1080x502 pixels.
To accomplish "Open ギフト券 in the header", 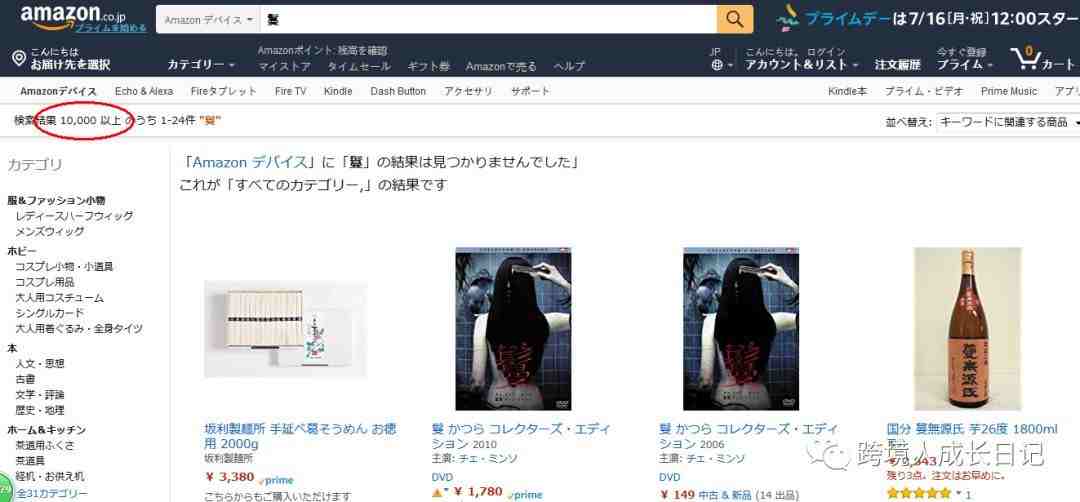I will [x=428, y=67].
